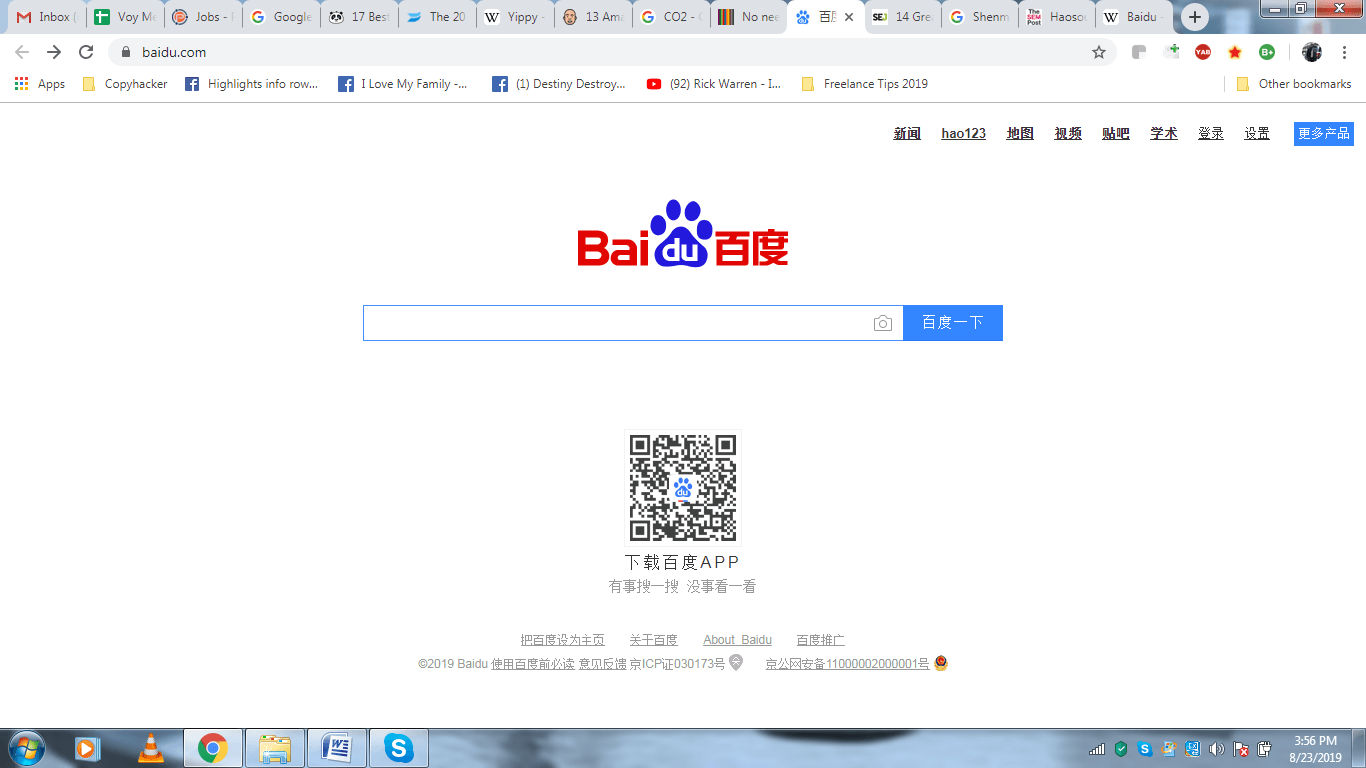Click the 设置 settings link
This screenshot has width=1366, height=768.
tap(1257, 134)
